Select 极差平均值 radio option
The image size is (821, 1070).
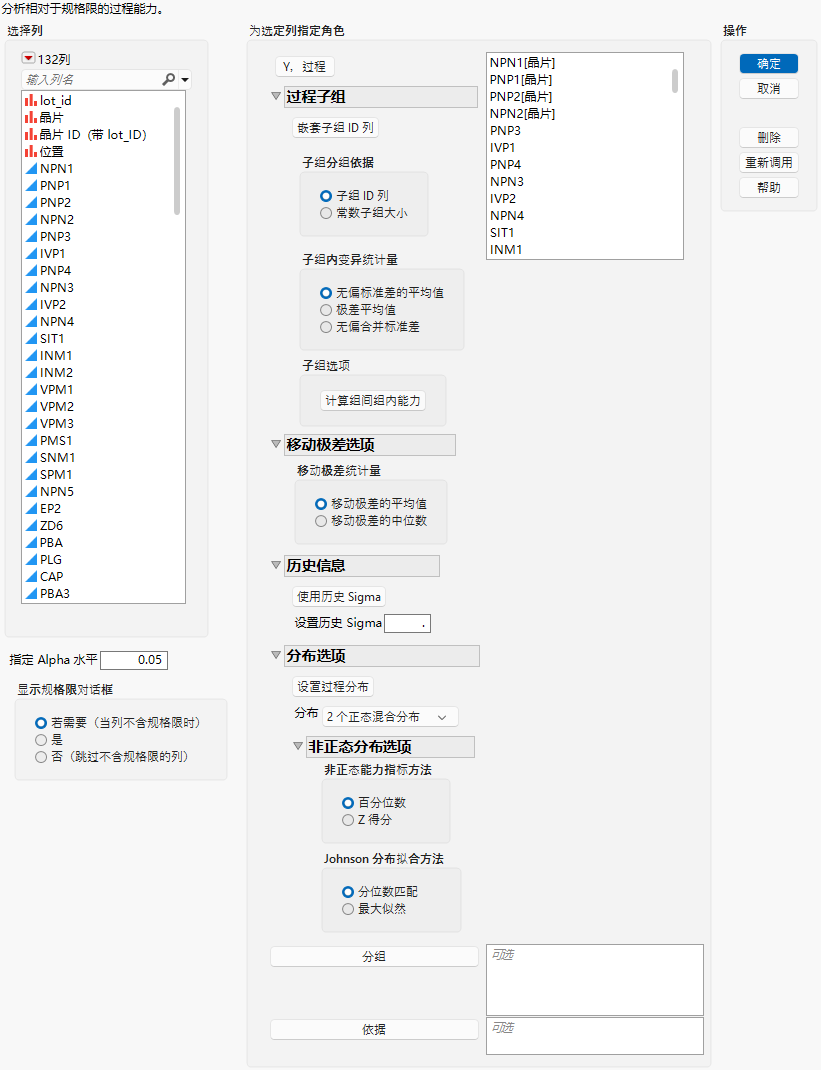coord(326,310)
